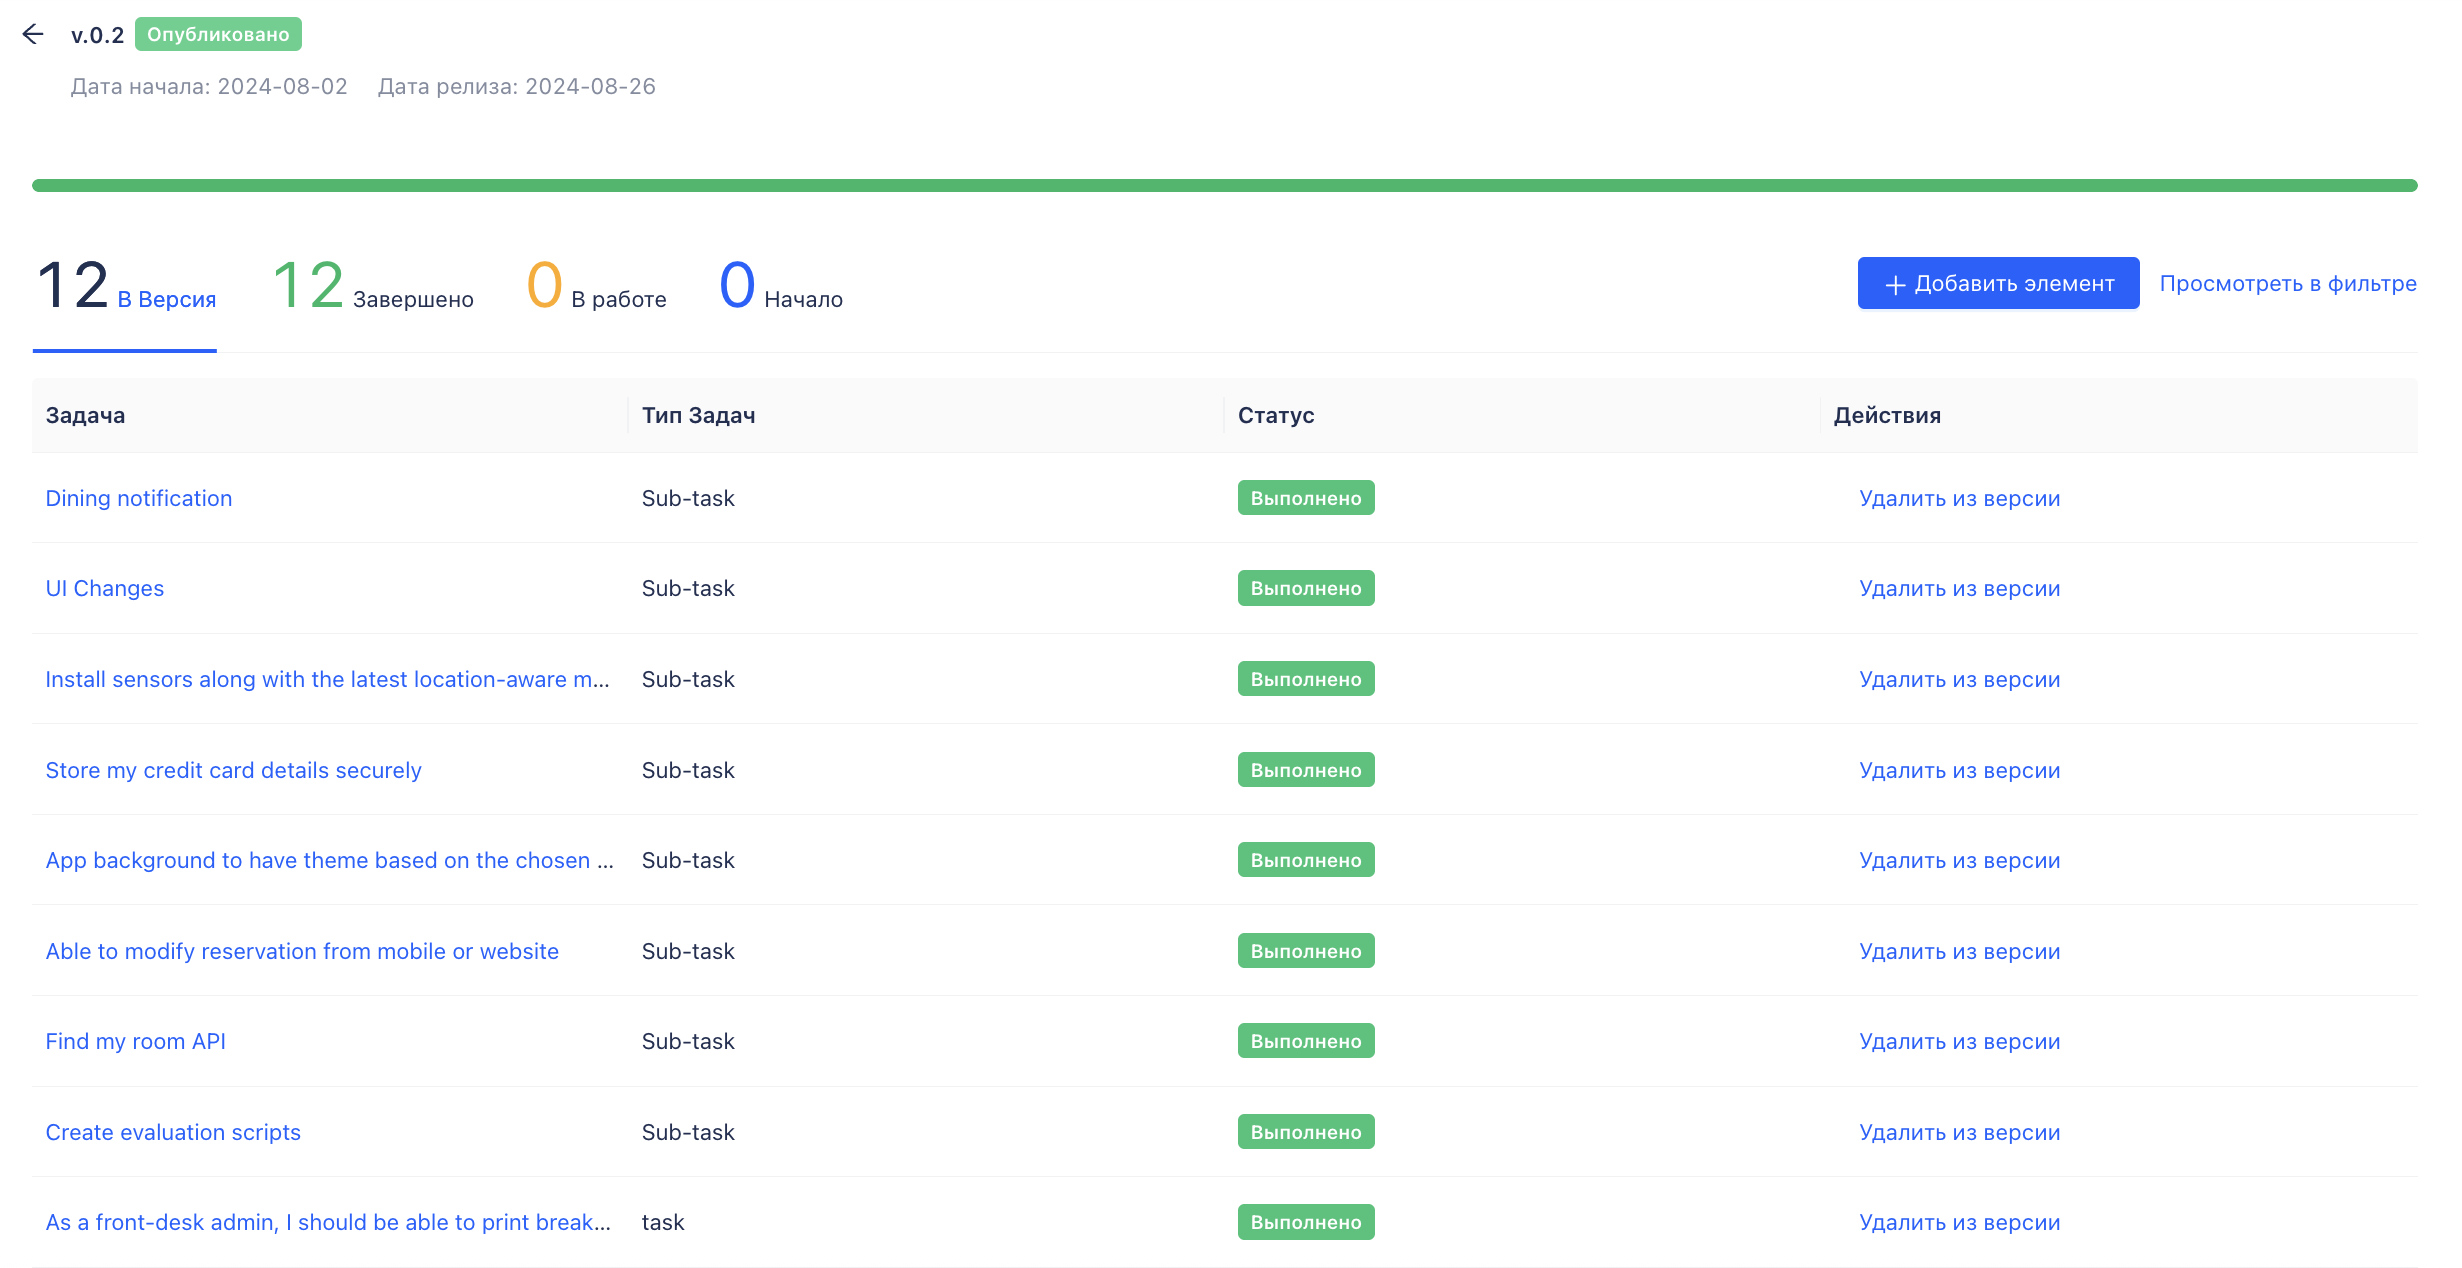Click Выполнено badge for UI Changes

(1306, 588)
